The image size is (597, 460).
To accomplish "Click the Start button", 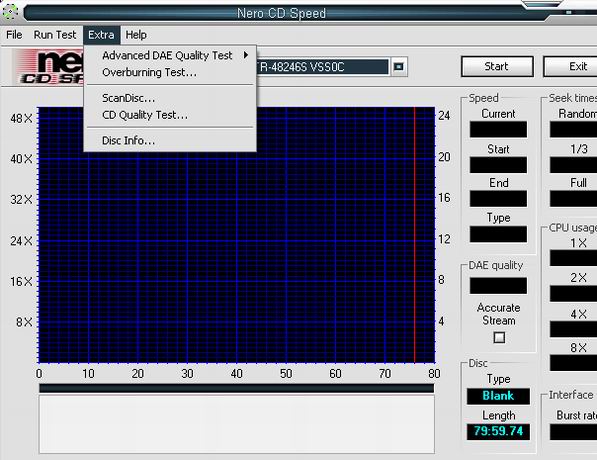I will click(x=497, y=66).
